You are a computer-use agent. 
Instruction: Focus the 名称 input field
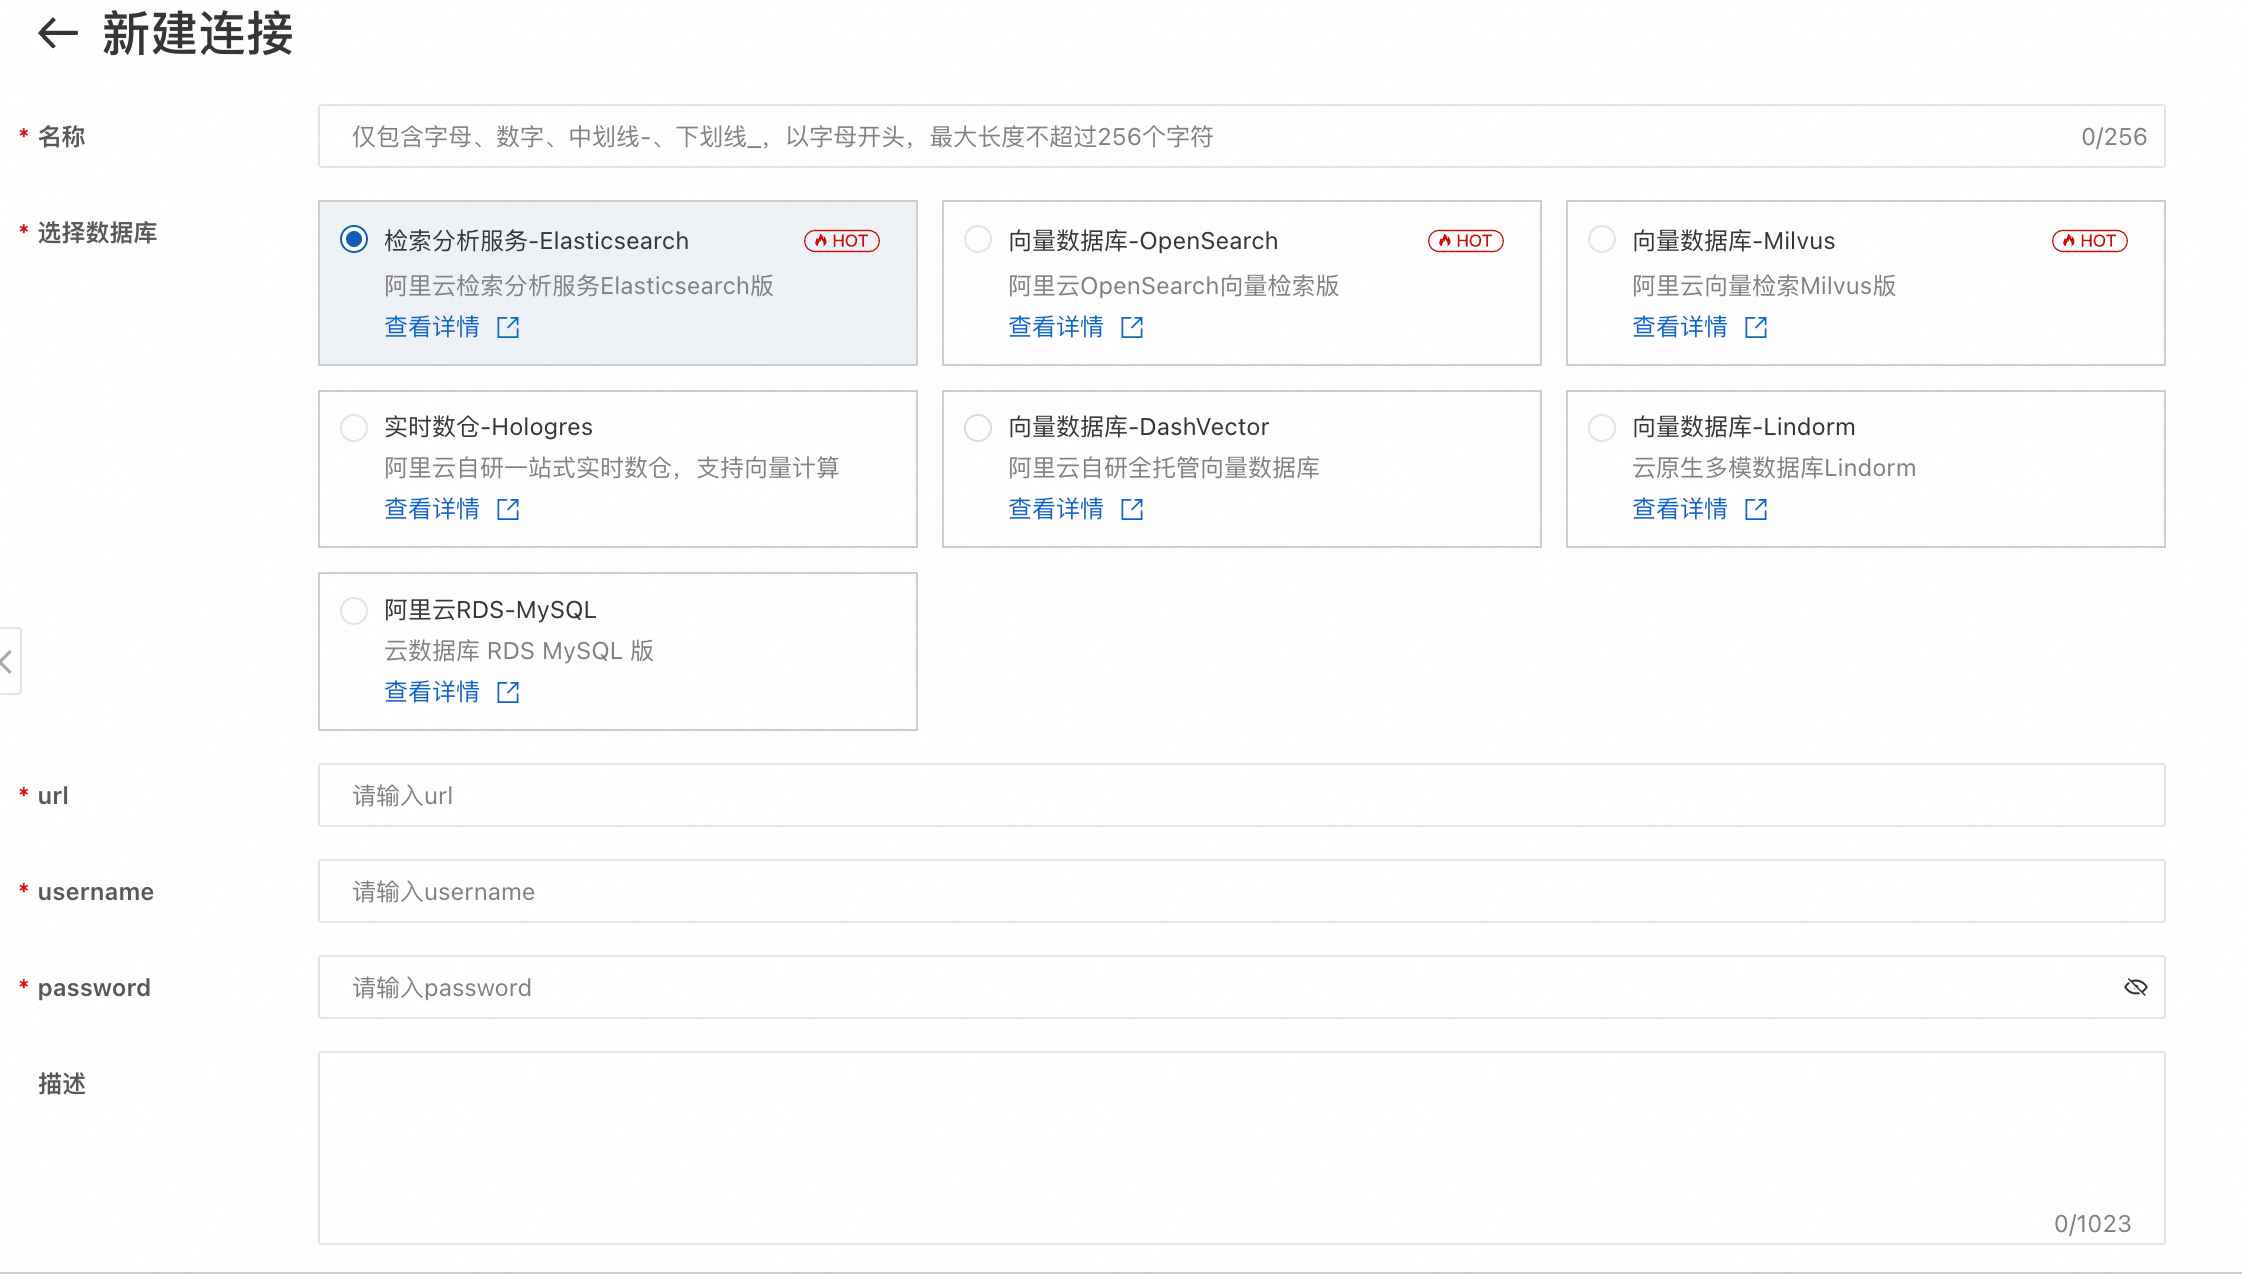pos(1200,136)
